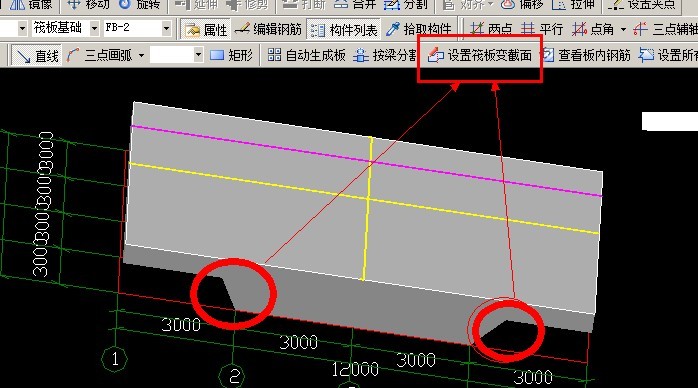Select the 直线 line drawing tool
The image size is (698, 388).
click(36, 56)
